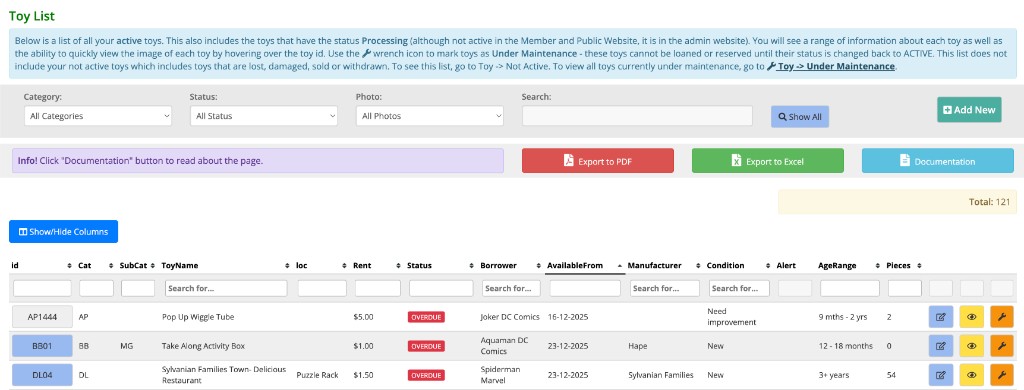Click OVERDUE badge in the BB01 row
The height and width of the screenshot is (390, 1024).
pos(426,346)
